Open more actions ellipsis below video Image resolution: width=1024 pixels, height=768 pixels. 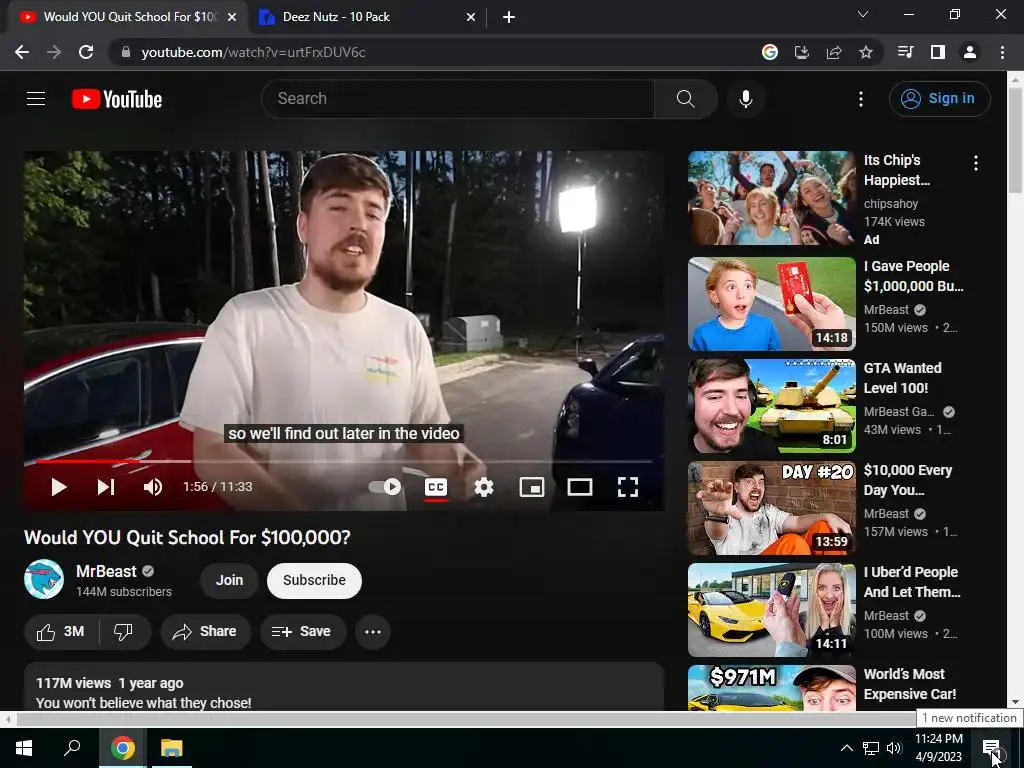click(x=373, y=632)
